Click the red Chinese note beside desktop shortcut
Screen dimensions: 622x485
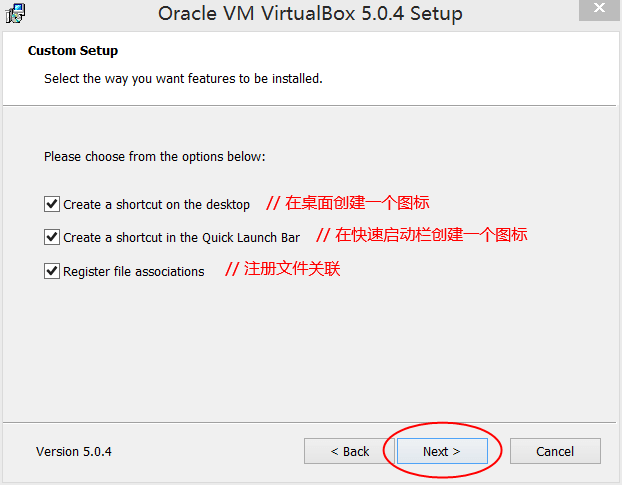coord(348,203)
